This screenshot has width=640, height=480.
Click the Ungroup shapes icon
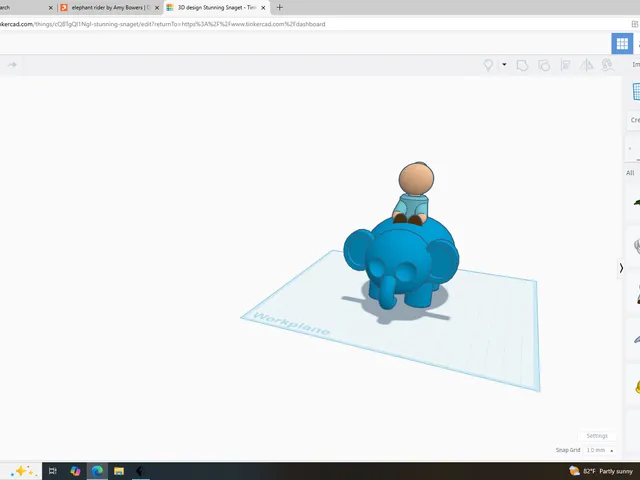pyautogui.click(x=544, y=65)
